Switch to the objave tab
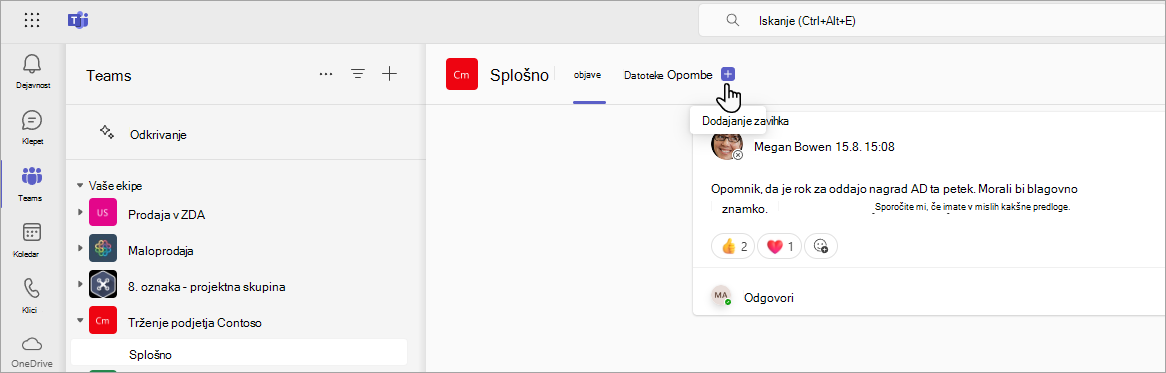The image size is (1166, 373). [587, 74]
